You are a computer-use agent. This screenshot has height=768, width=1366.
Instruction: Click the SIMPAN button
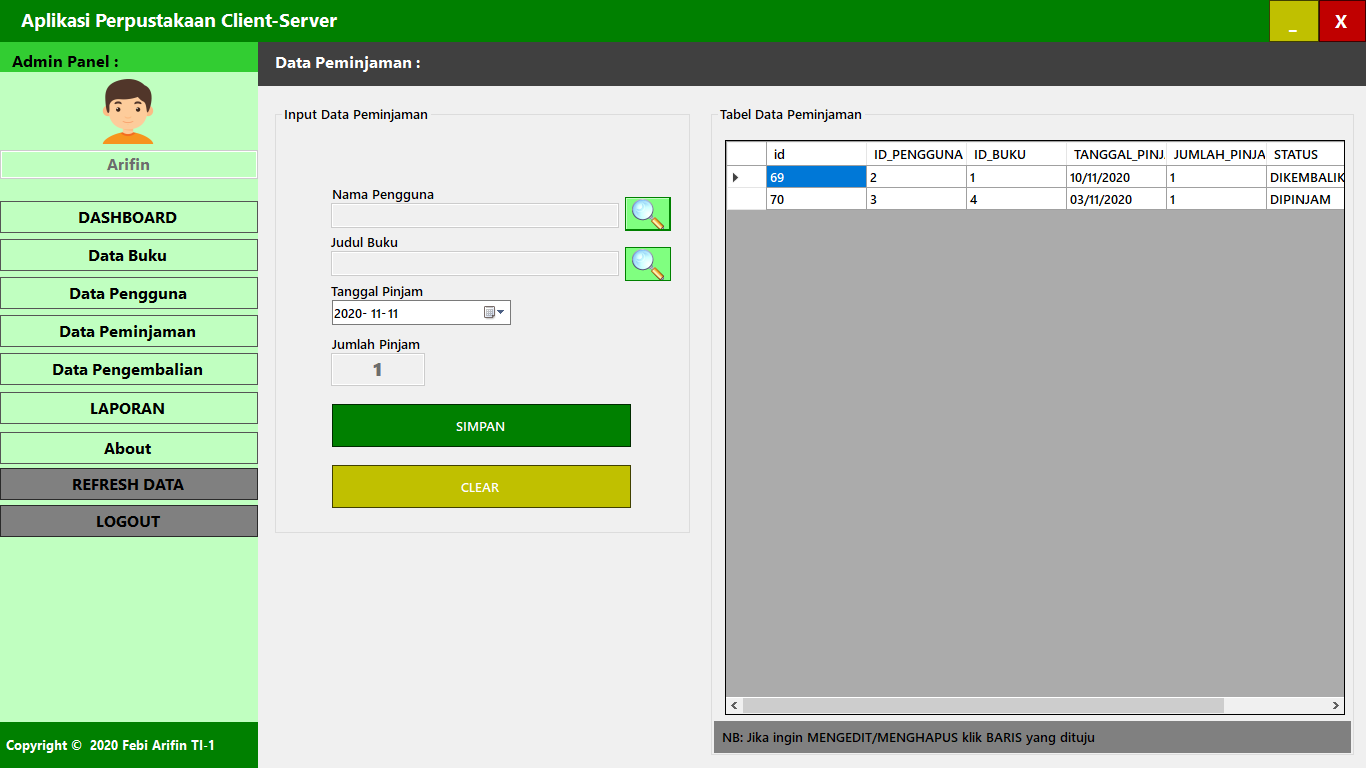pos(480,425)
